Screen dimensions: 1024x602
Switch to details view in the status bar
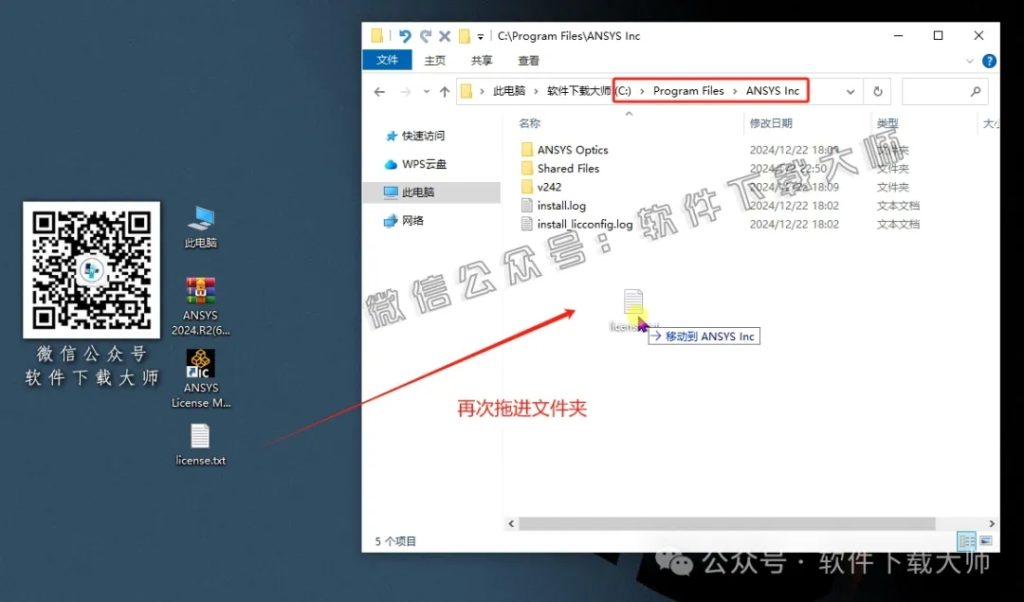click(x=966, y=540)
